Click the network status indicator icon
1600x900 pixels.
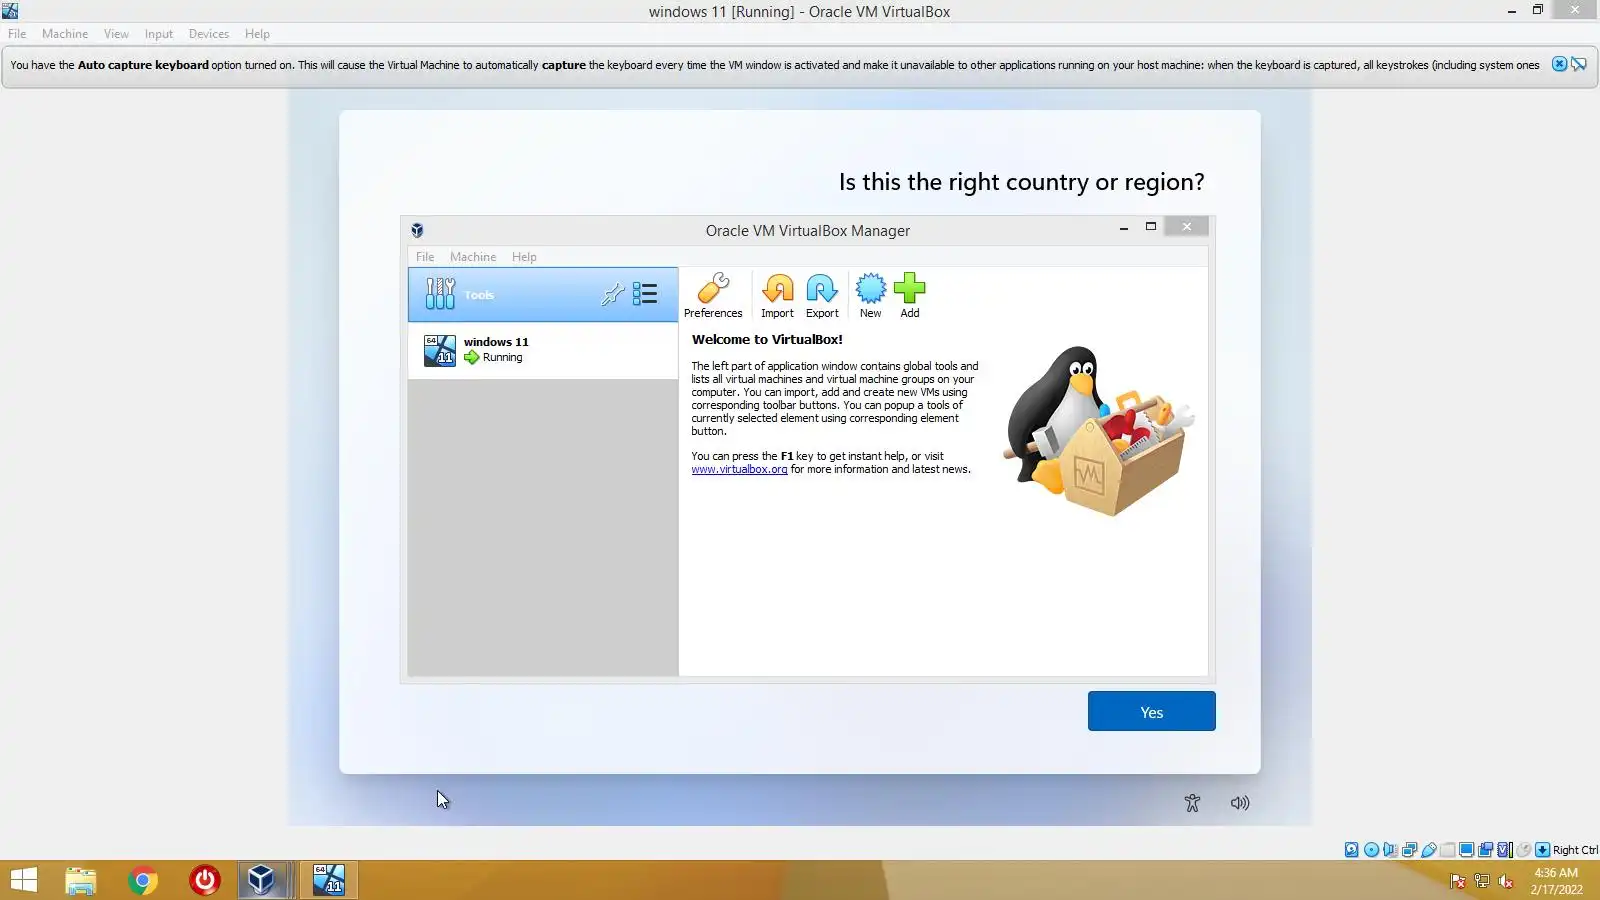tap(1409, 850)
